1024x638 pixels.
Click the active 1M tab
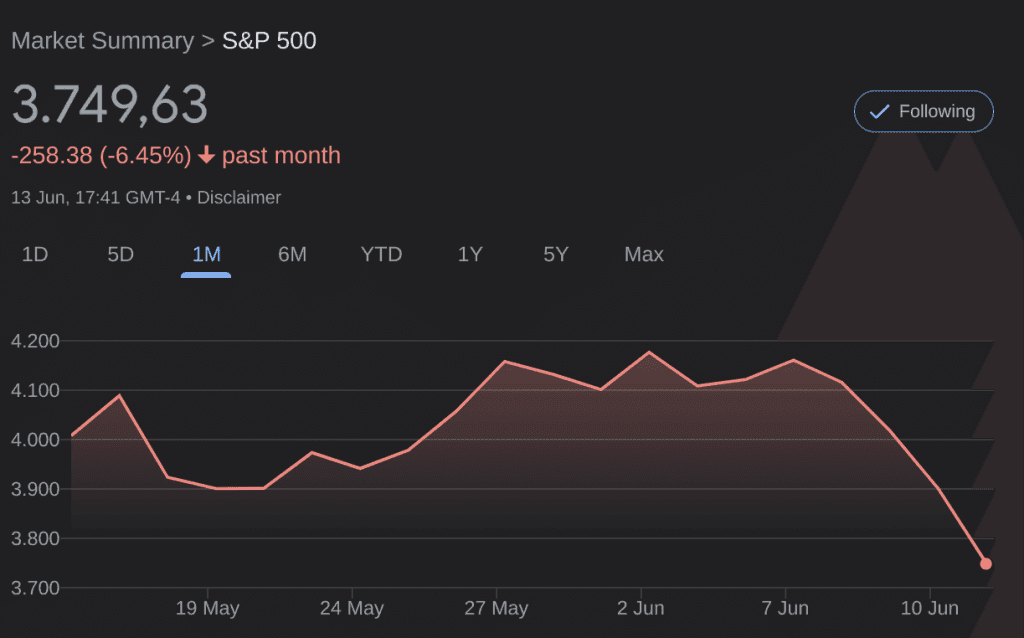coord(206,255)
